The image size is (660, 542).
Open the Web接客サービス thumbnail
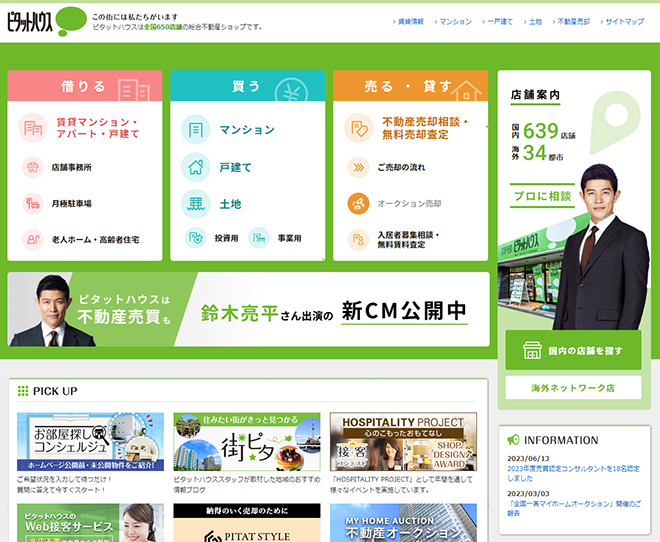tap(90, 523)
